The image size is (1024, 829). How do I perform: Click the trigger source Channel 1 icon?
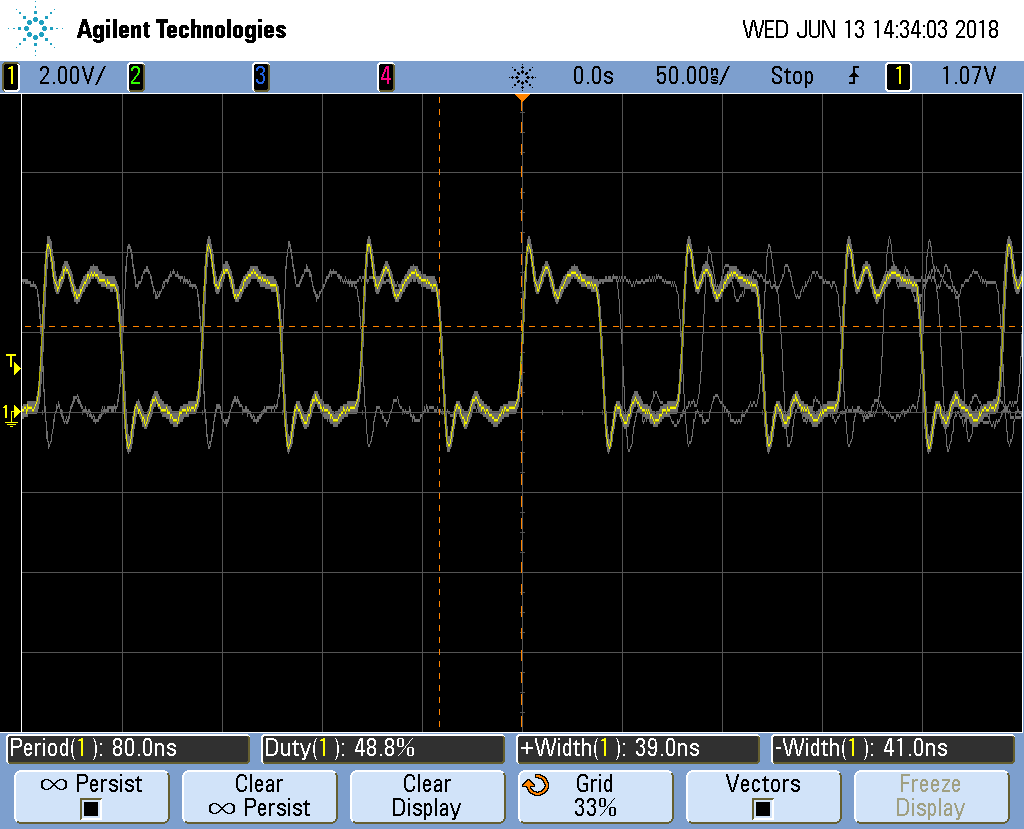(897, 76)
